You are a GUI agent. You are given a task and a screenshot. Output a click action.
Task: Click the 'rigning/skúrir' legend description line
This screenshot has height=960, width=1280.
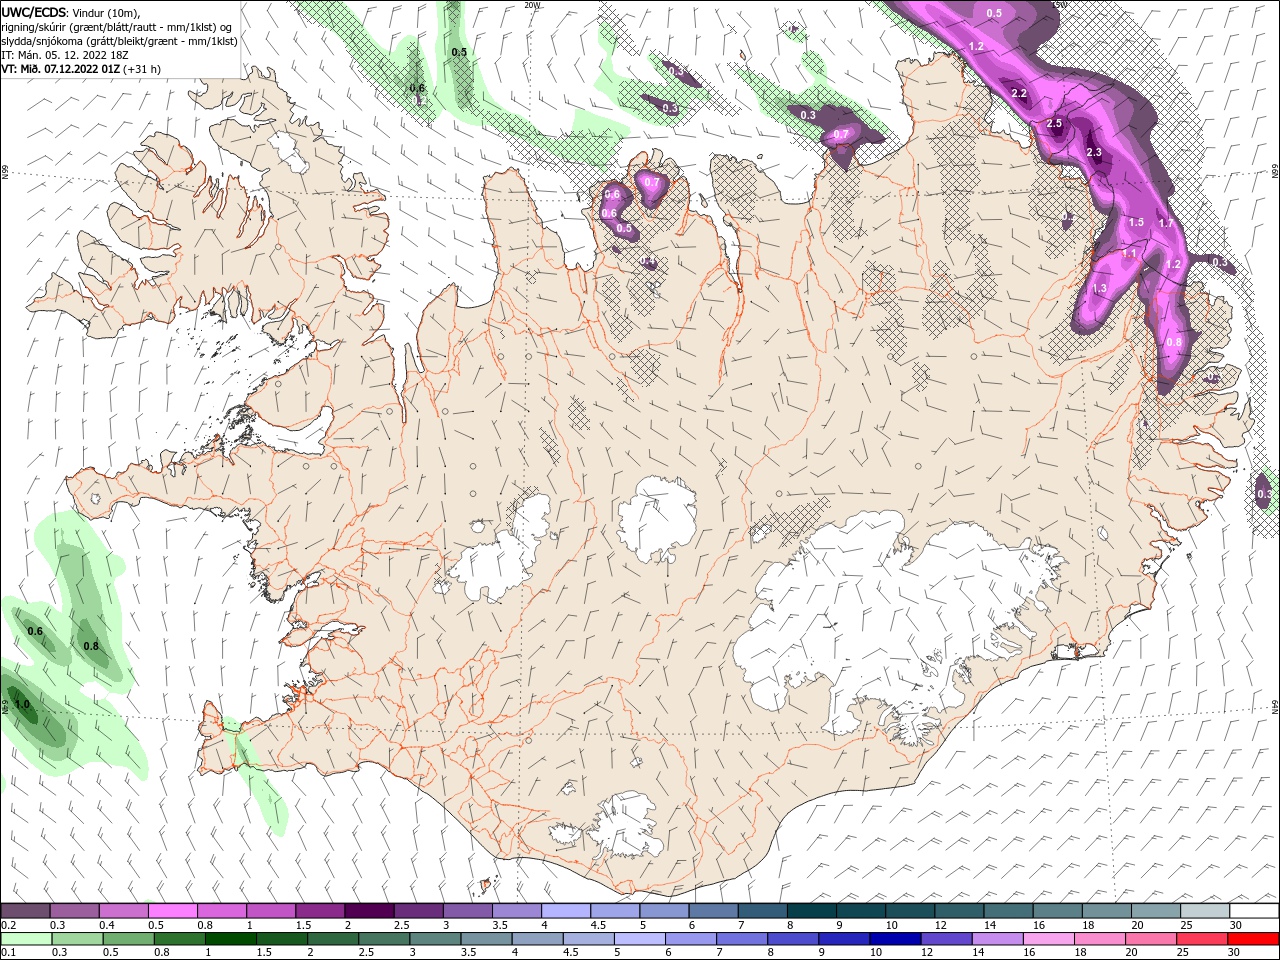(117, 27)
